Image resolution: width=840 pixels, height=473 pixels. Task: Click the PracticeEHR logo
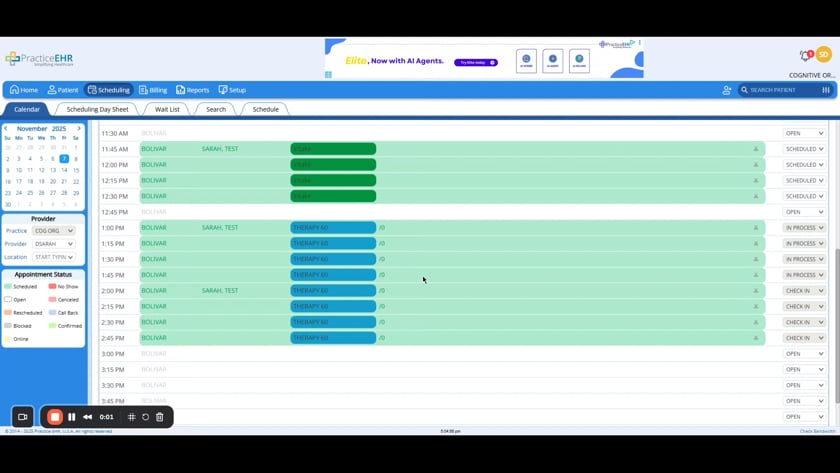pos(39,59)
